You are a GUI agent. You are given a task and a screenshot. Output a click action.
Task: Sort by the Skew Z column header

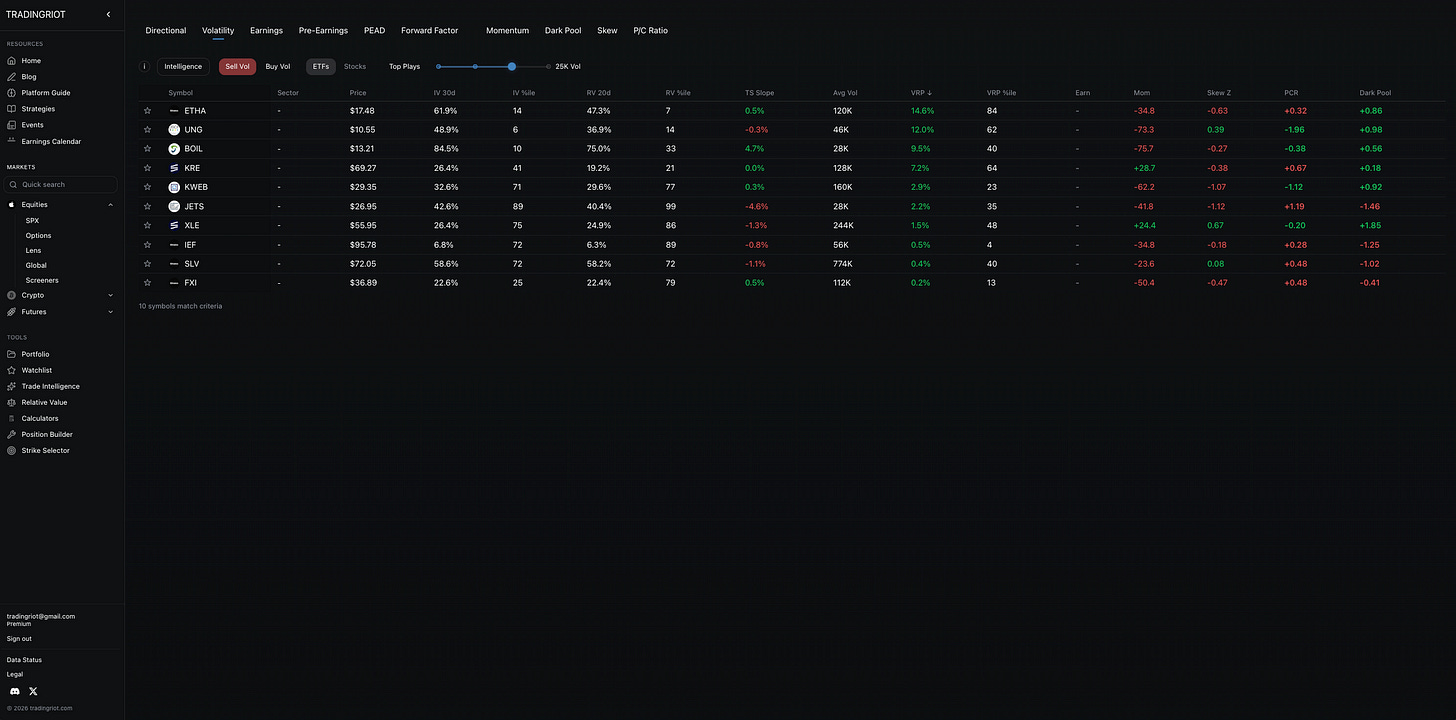click(1219, 93)
